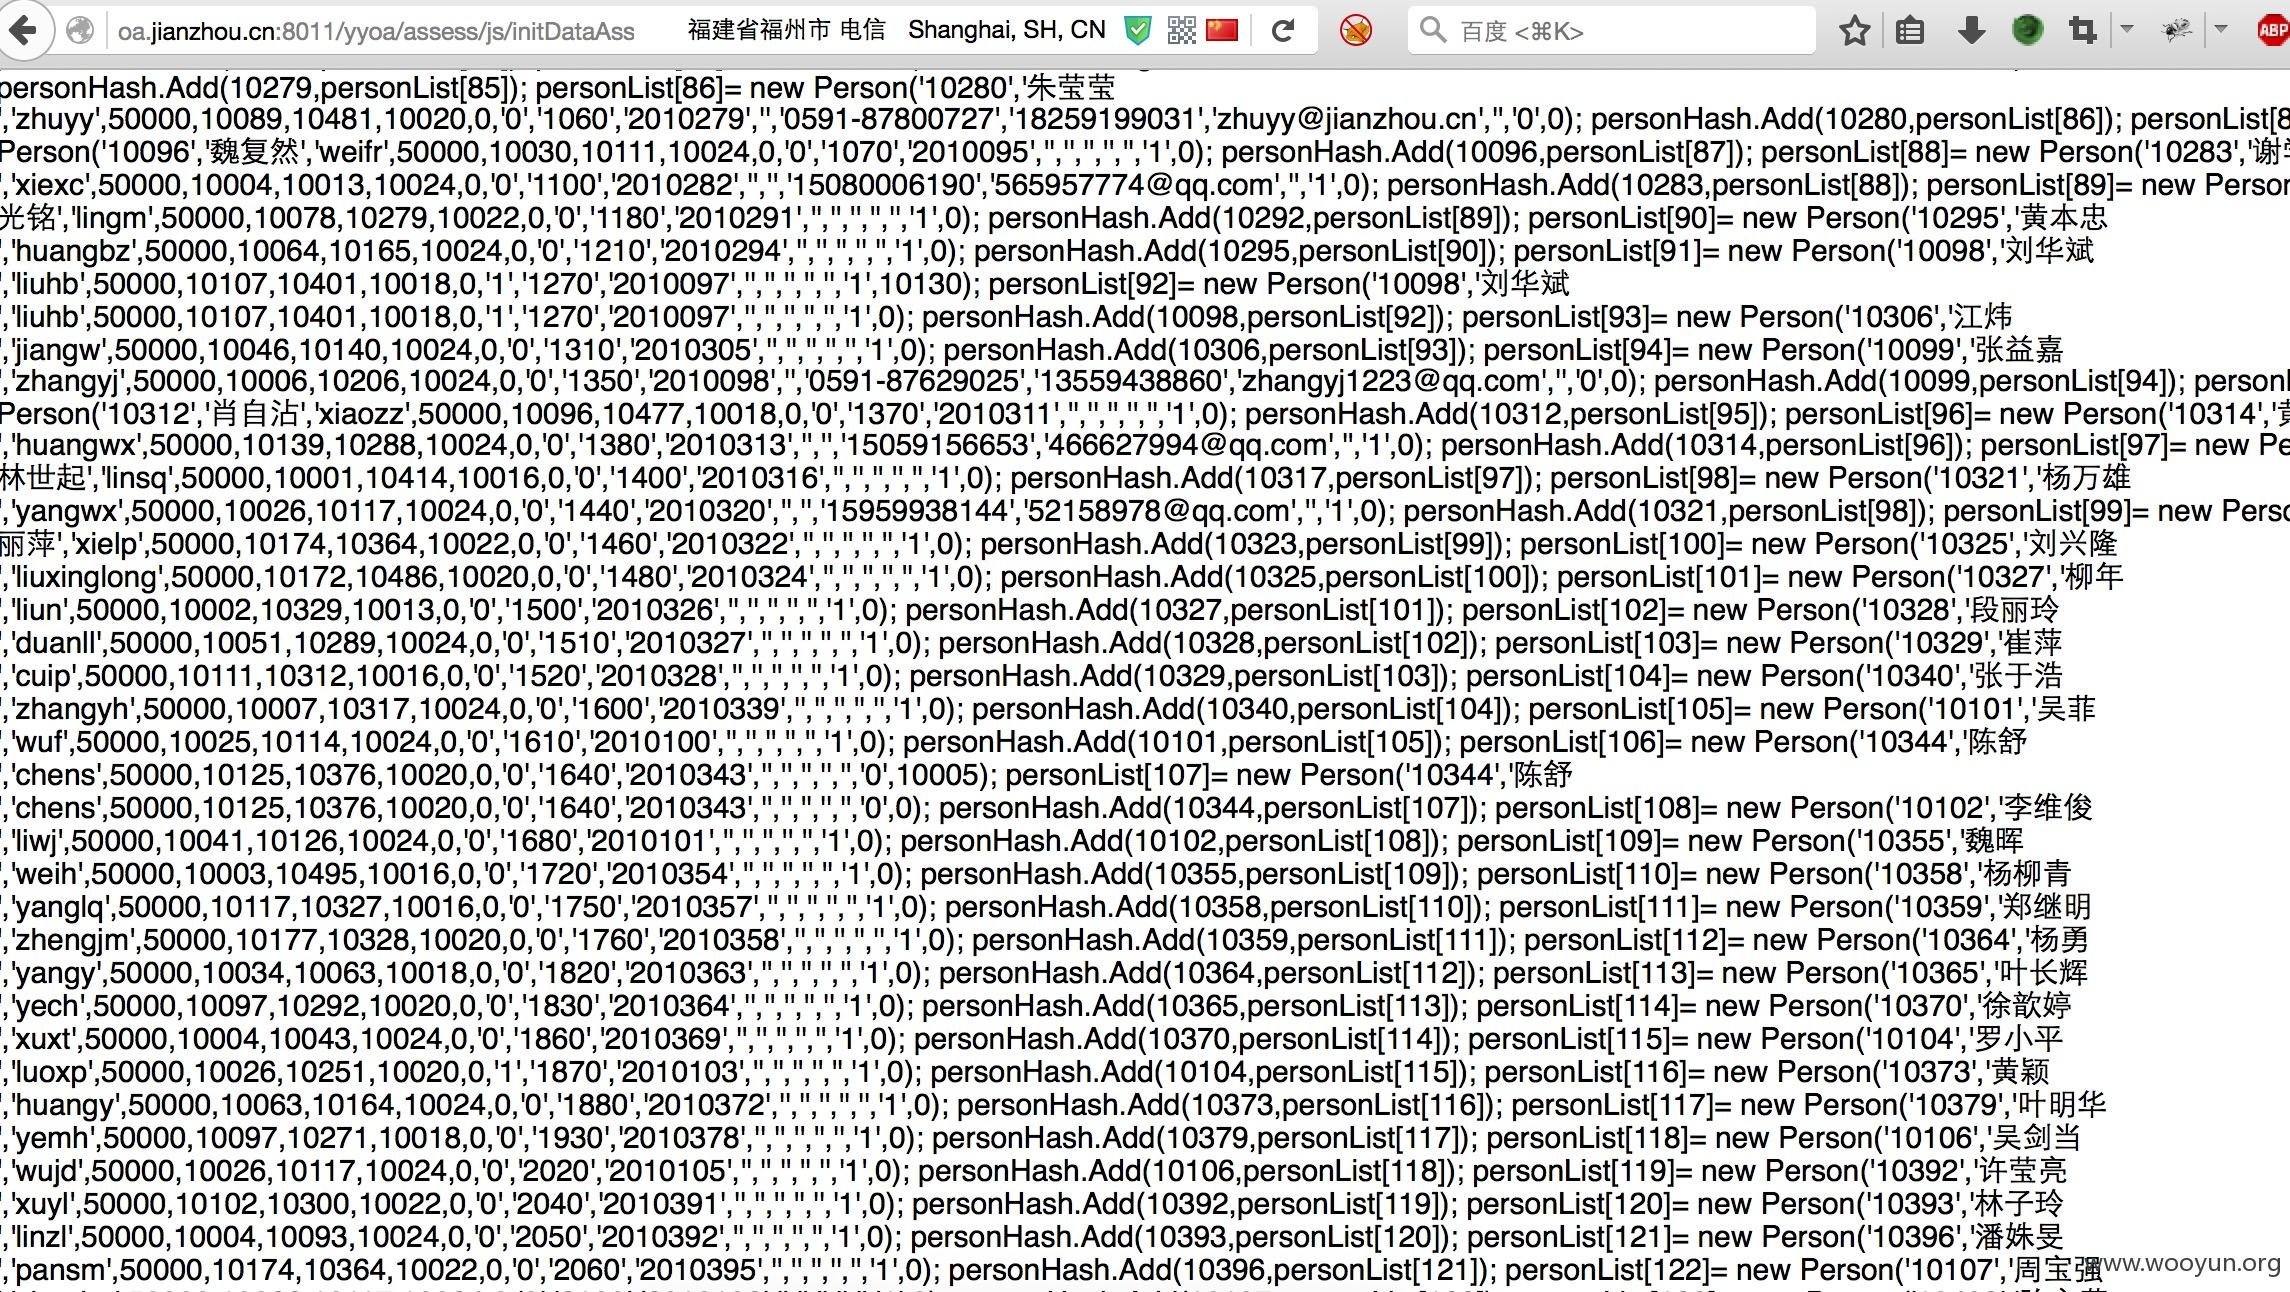This screenshot has height=1292, width=2290.
Task: Click the name '郑继明'
Action: click(x=2047, y=906)
